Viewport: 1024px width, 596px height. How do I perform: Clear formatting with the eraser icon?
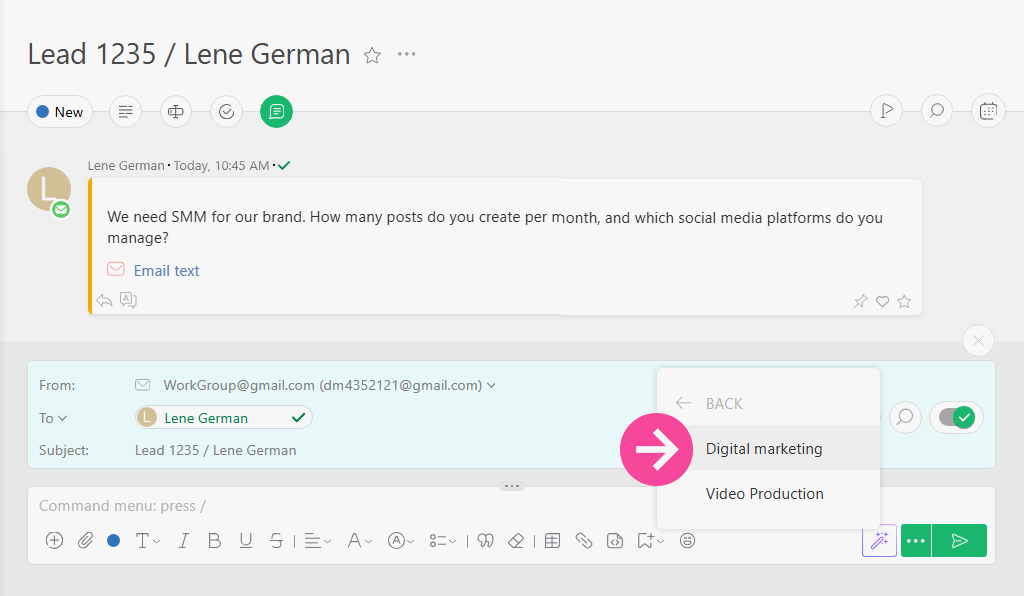(x=516, y=541)
